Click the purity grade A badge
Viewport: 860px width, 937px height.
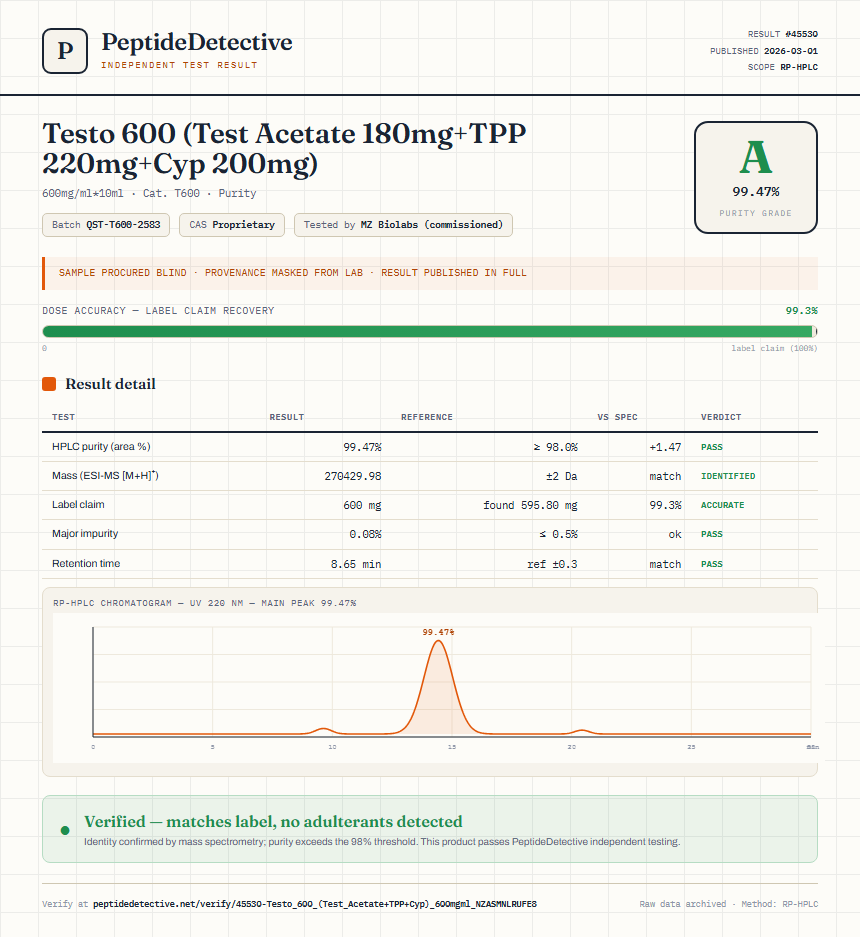click(755, 177)
